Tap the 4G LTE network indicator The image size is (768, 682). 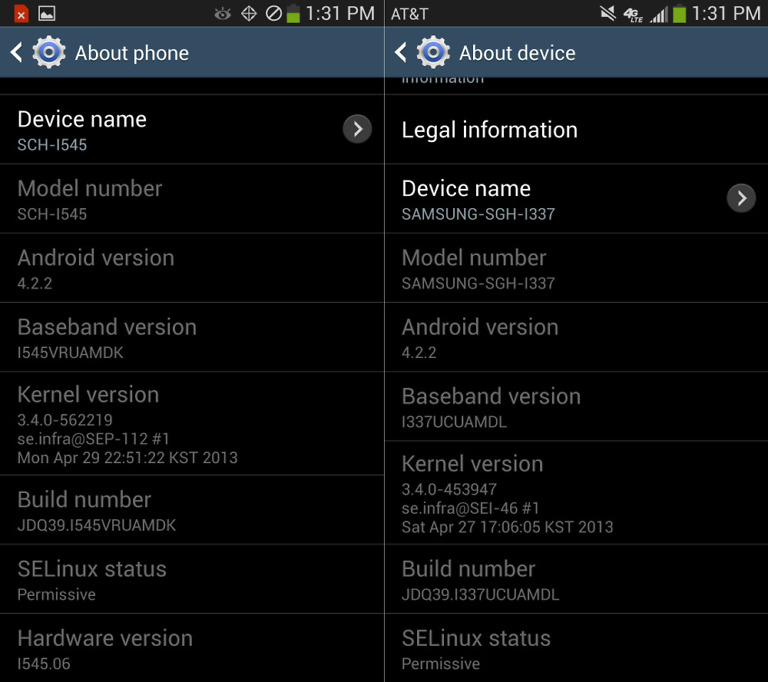[632, 14]
